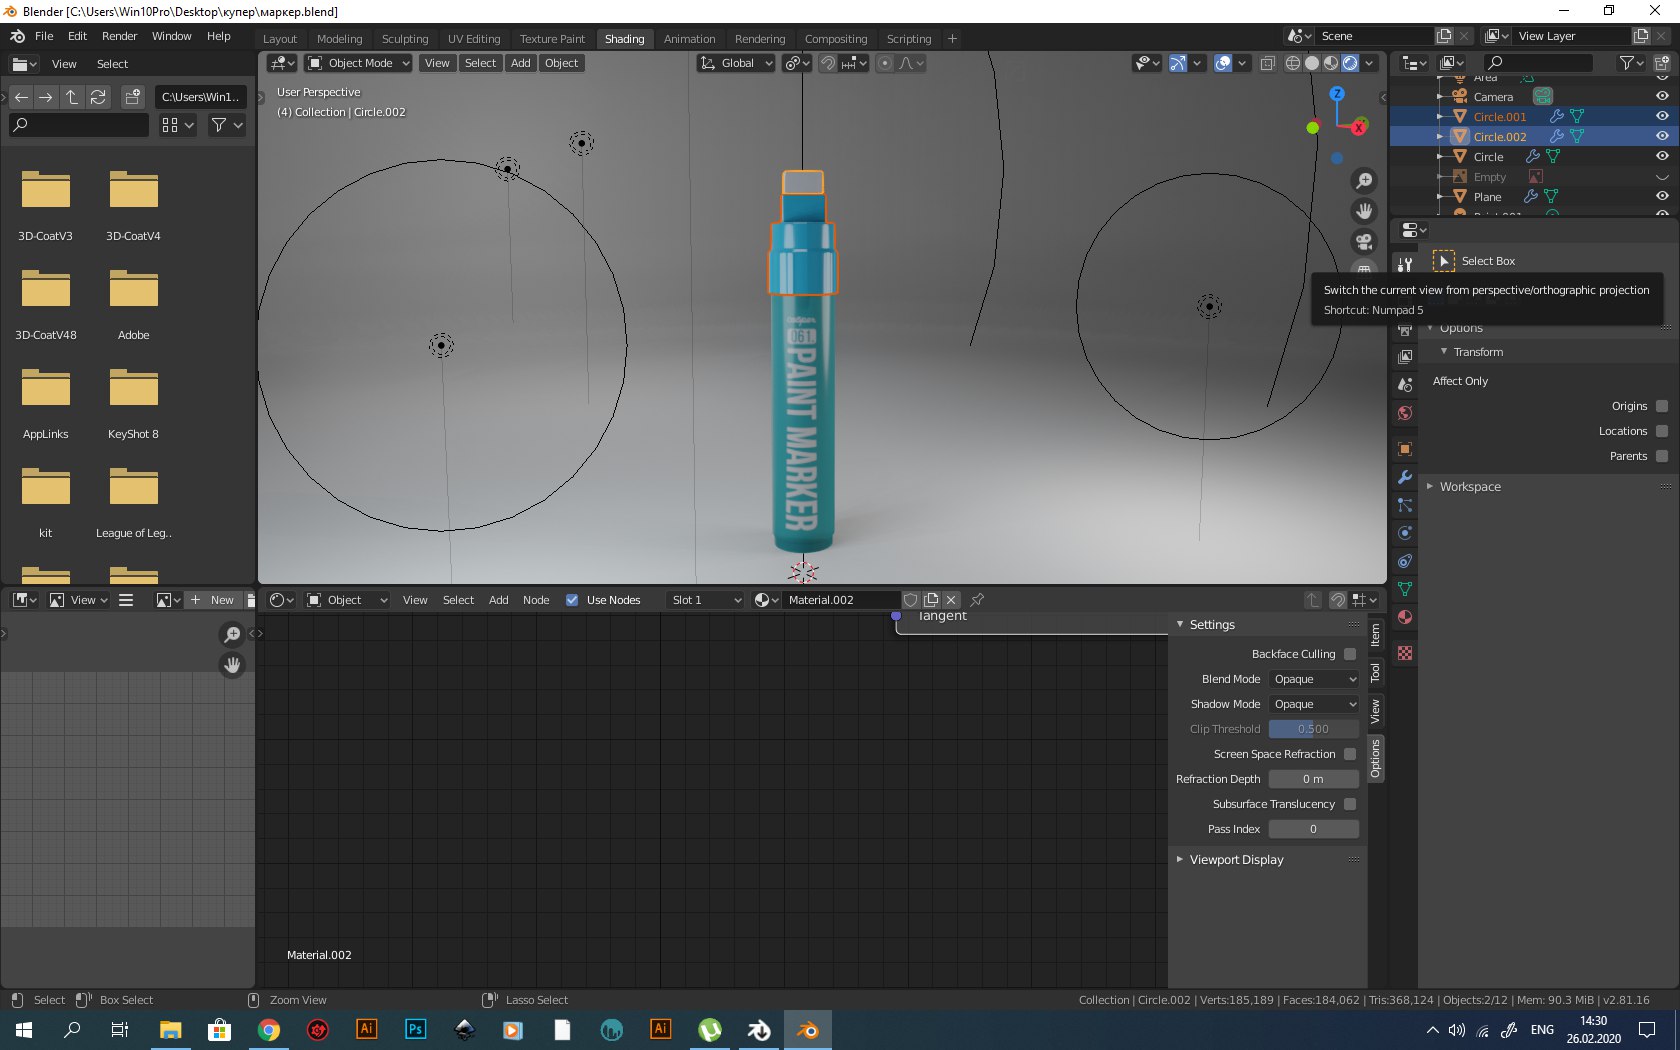Screen dimensions: 1680x1050
Task: Open Object properties orange square tab
Action: (x=1405, y=449)
